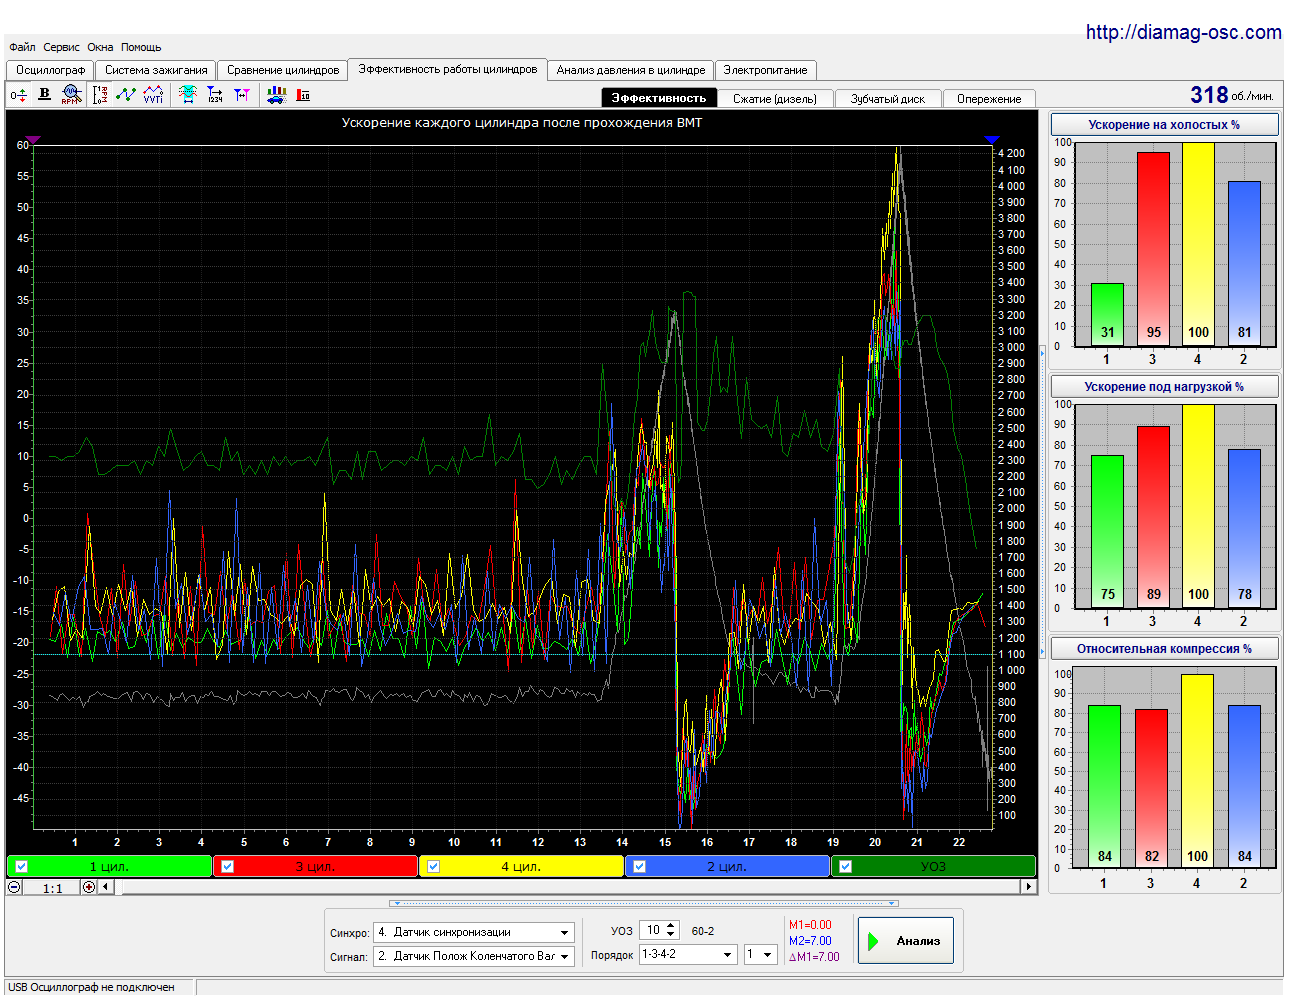
Task: Click the horizontal scrollbar right arrow
Action: click(1028, 887)
